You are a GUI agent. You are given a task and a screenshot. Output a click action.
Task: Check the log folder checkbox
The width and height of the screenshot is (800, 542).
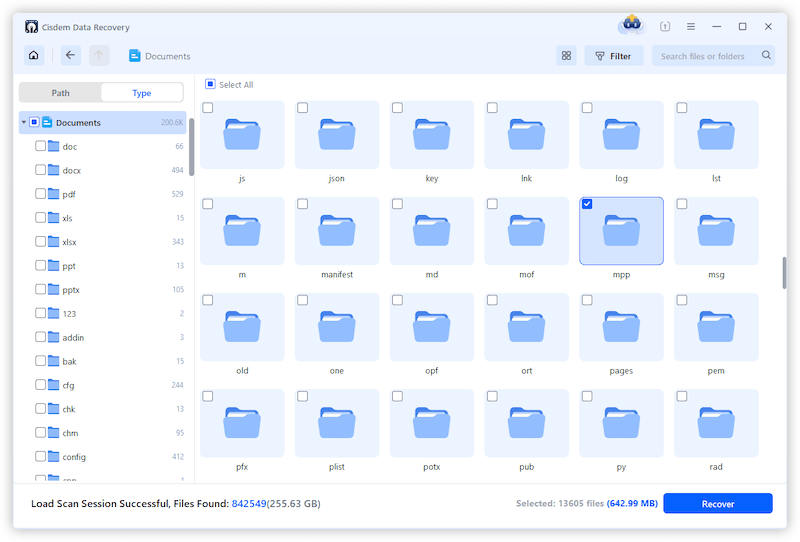tap(587, 108)
